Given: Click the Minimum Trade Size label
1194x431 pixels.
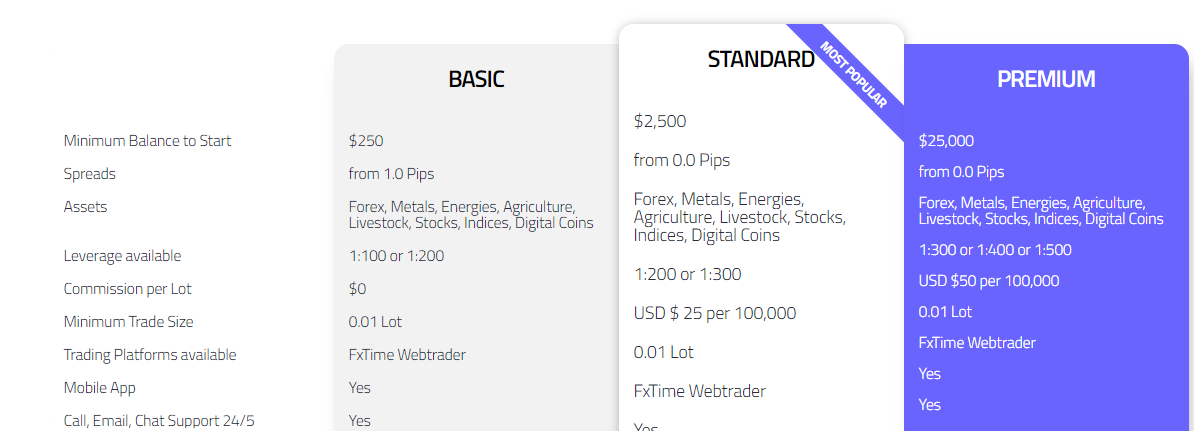Looking at the screenshot, I should [x=129, y=321].
